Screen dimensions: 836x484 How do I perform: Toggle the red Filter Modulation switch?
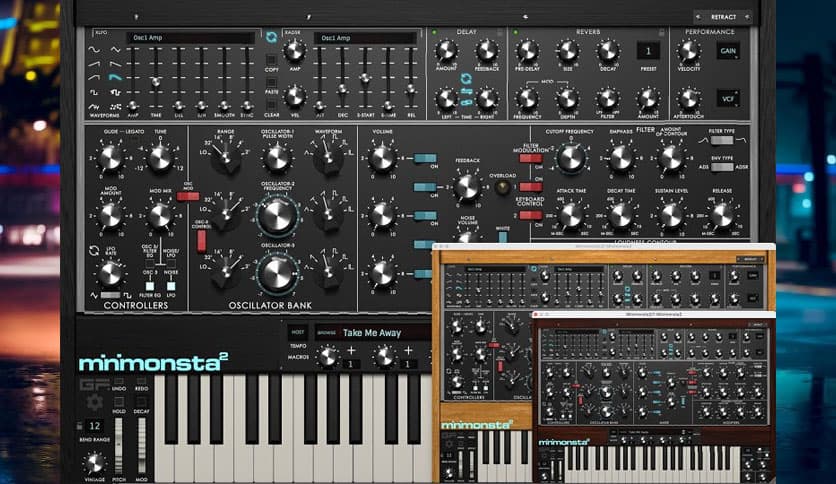click(x=530, y=158)
